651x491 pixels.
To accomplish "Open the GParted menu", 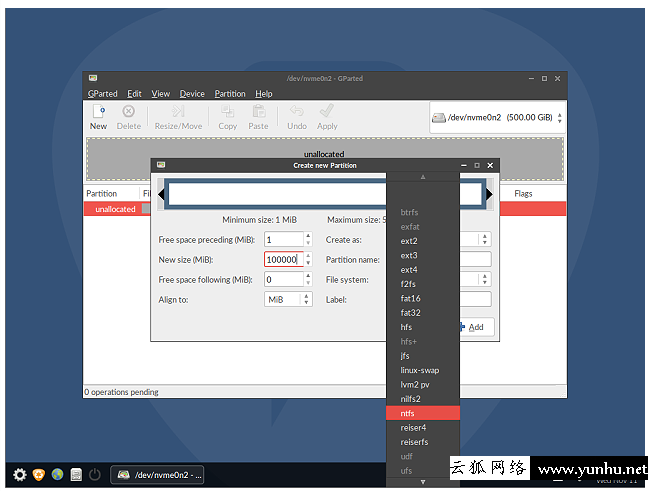I will point(103,94).
